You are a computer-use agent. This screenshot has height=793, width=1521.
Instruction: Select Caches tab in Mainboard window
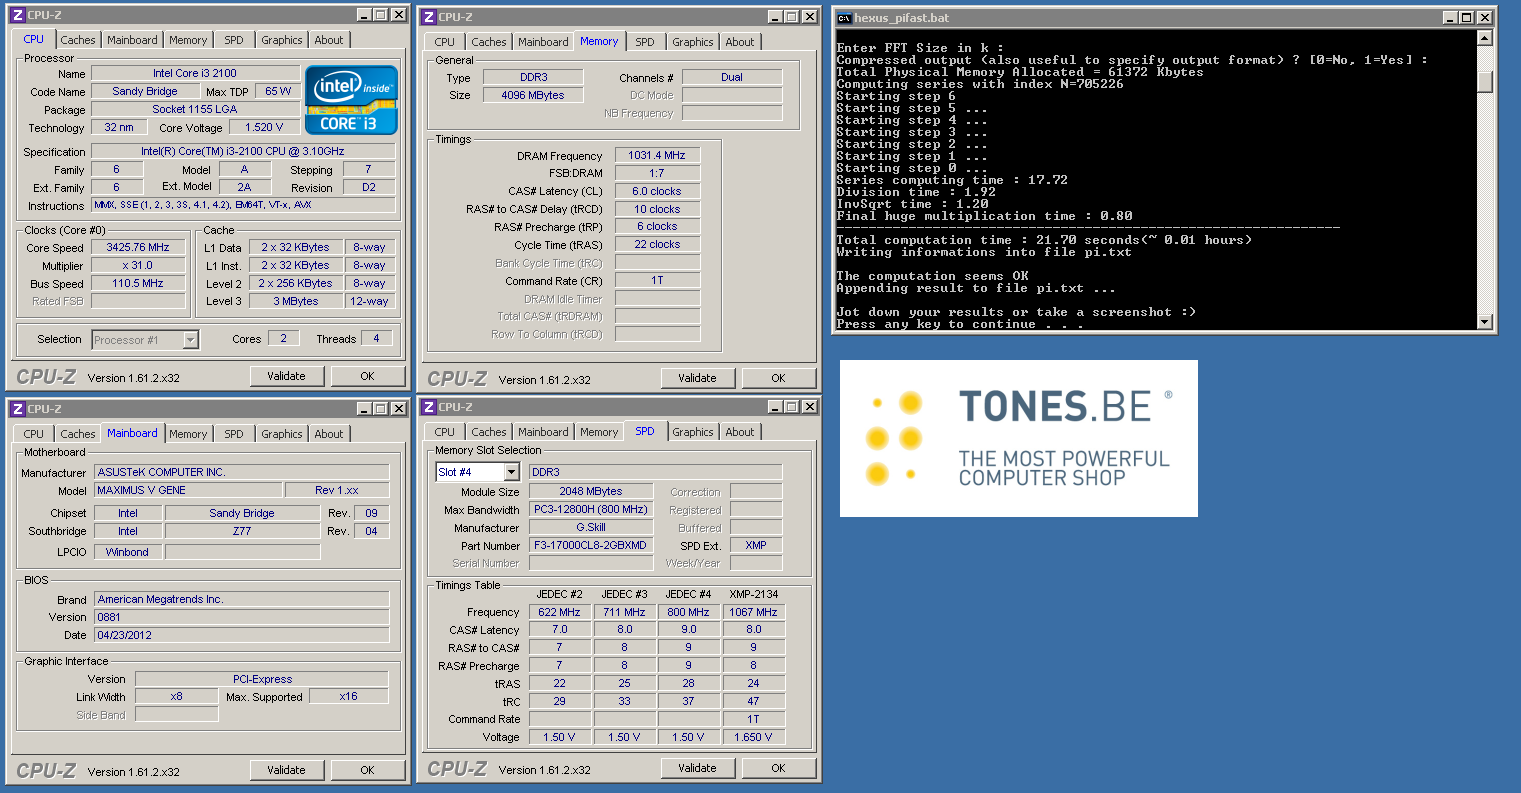coord(78,434)
